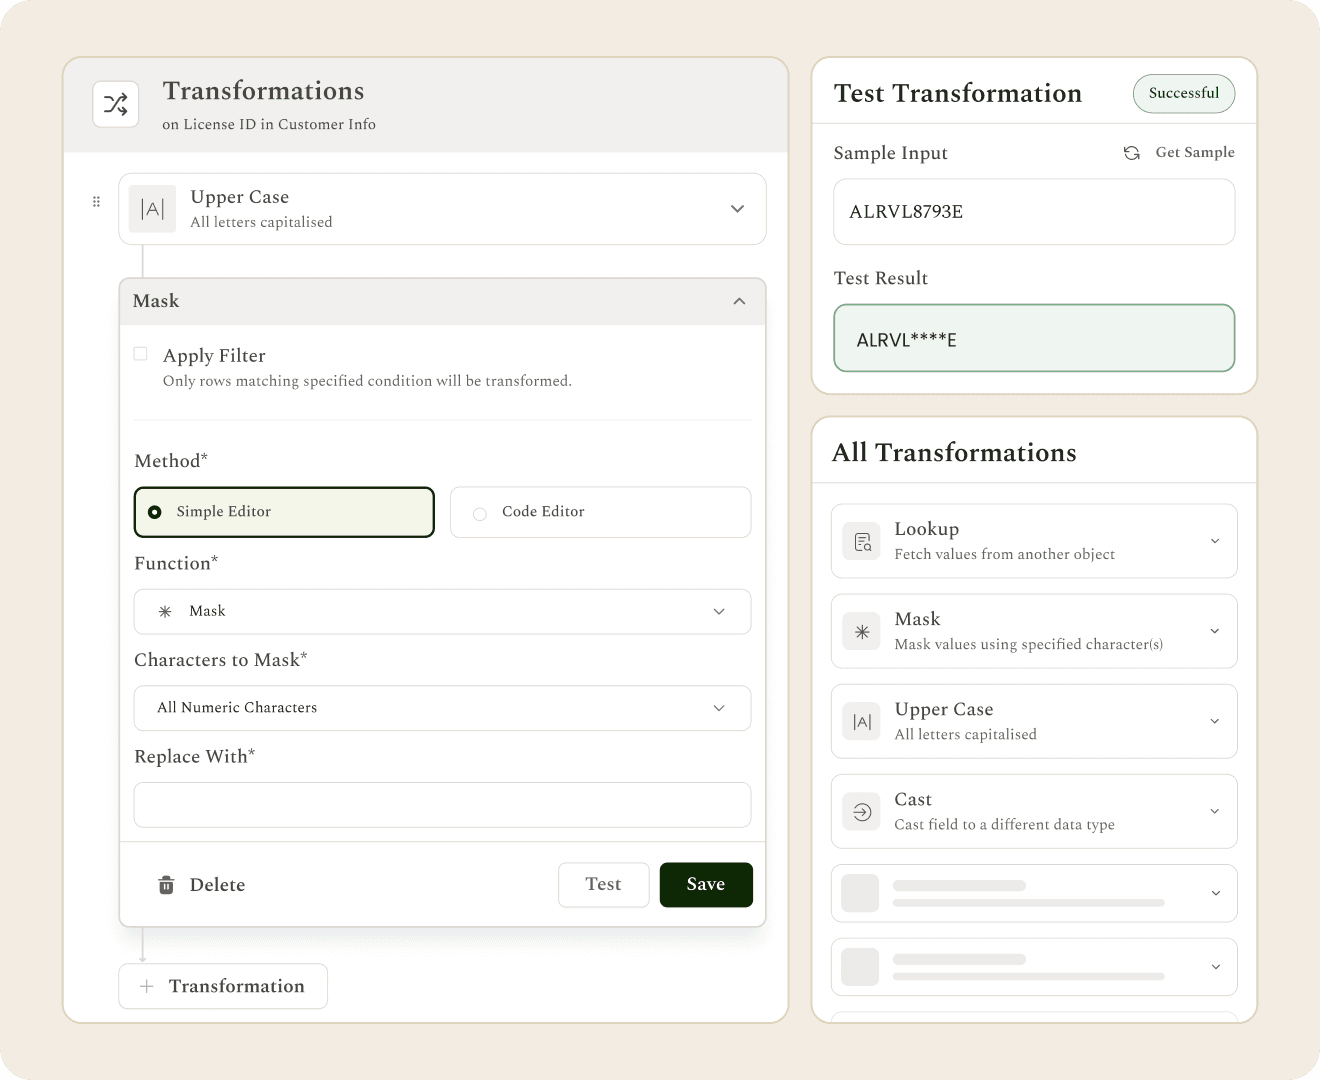Expand the Upper Case card in All Transformations
This screenshot has height=1080, width=1320.
pyautogui.click(x=1215, y=721)
